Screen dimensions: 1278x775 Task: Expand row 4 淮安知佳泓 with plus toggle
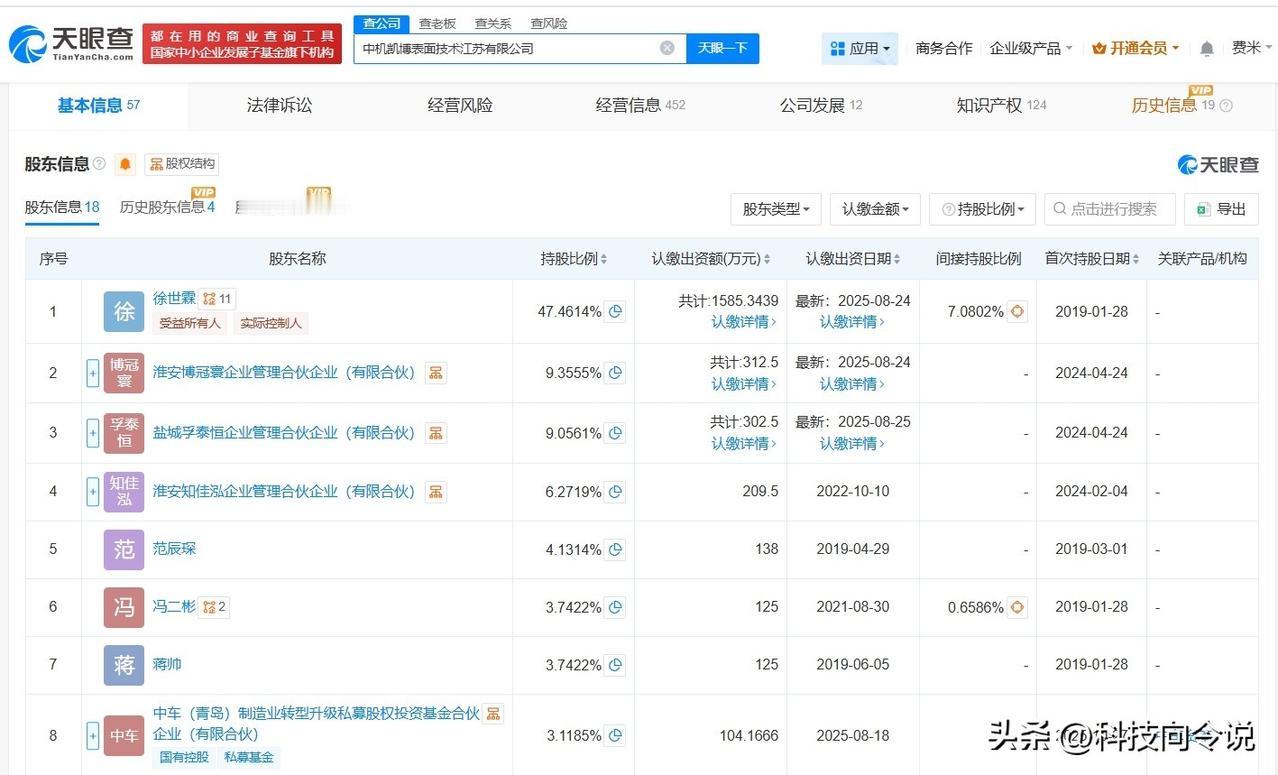[x=93, y=492]
